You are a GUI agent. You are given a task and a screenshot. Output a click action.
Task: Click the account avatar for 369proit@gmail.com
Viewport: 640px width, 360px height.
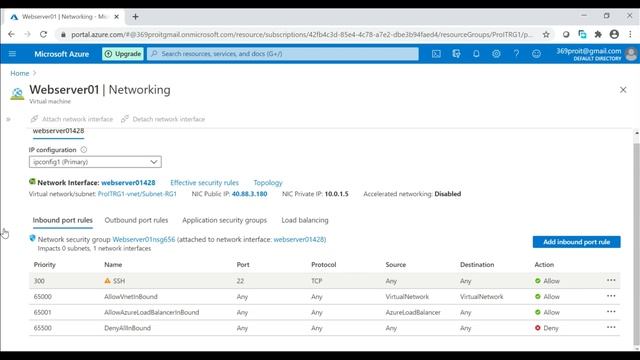pyautogui.click(x=631, y=54)
